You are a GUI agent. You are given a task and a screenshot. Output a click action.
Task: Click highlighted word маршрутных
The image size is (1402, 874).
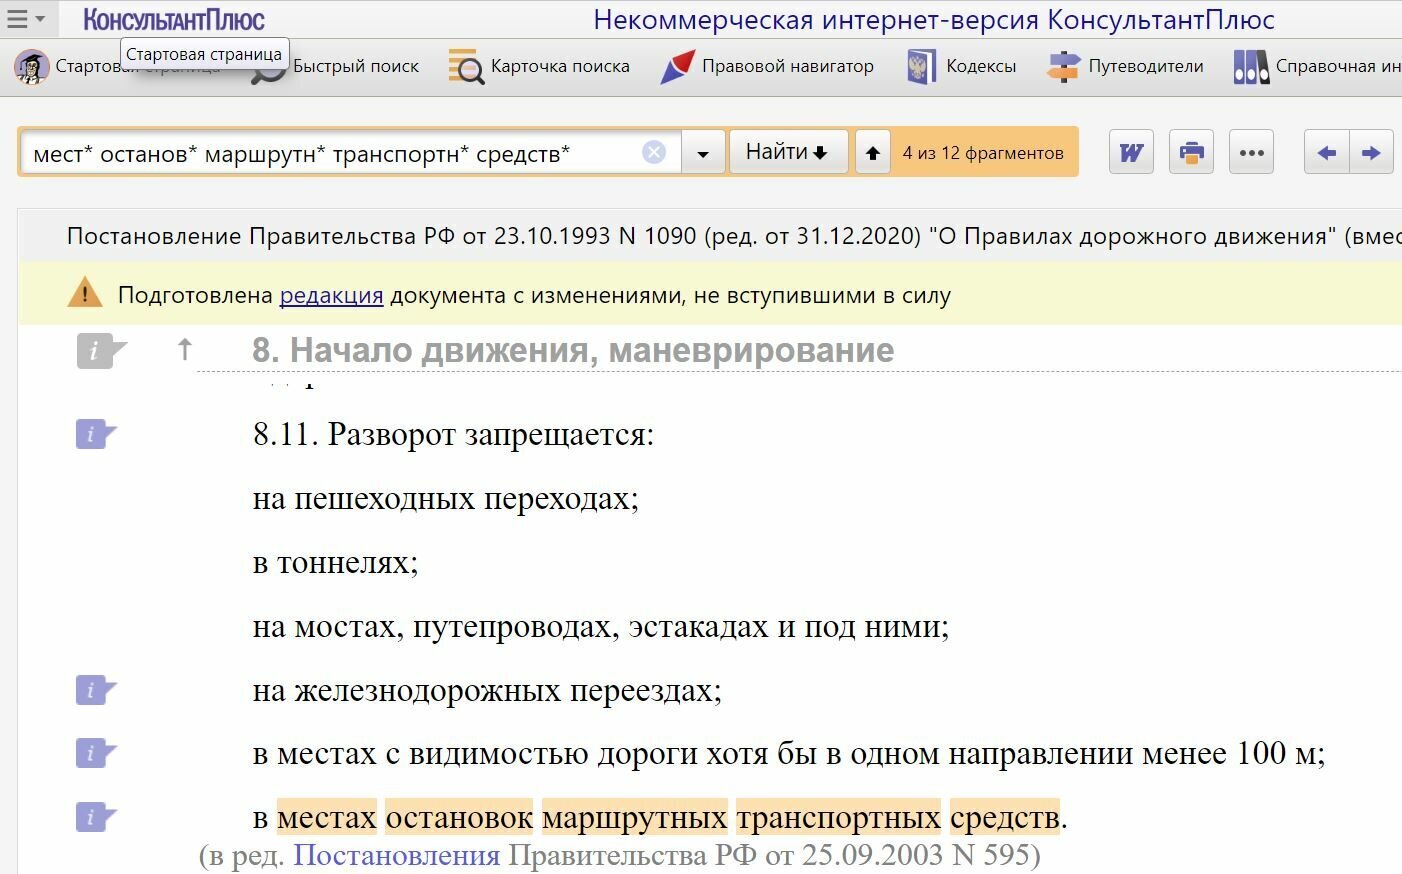634,817
